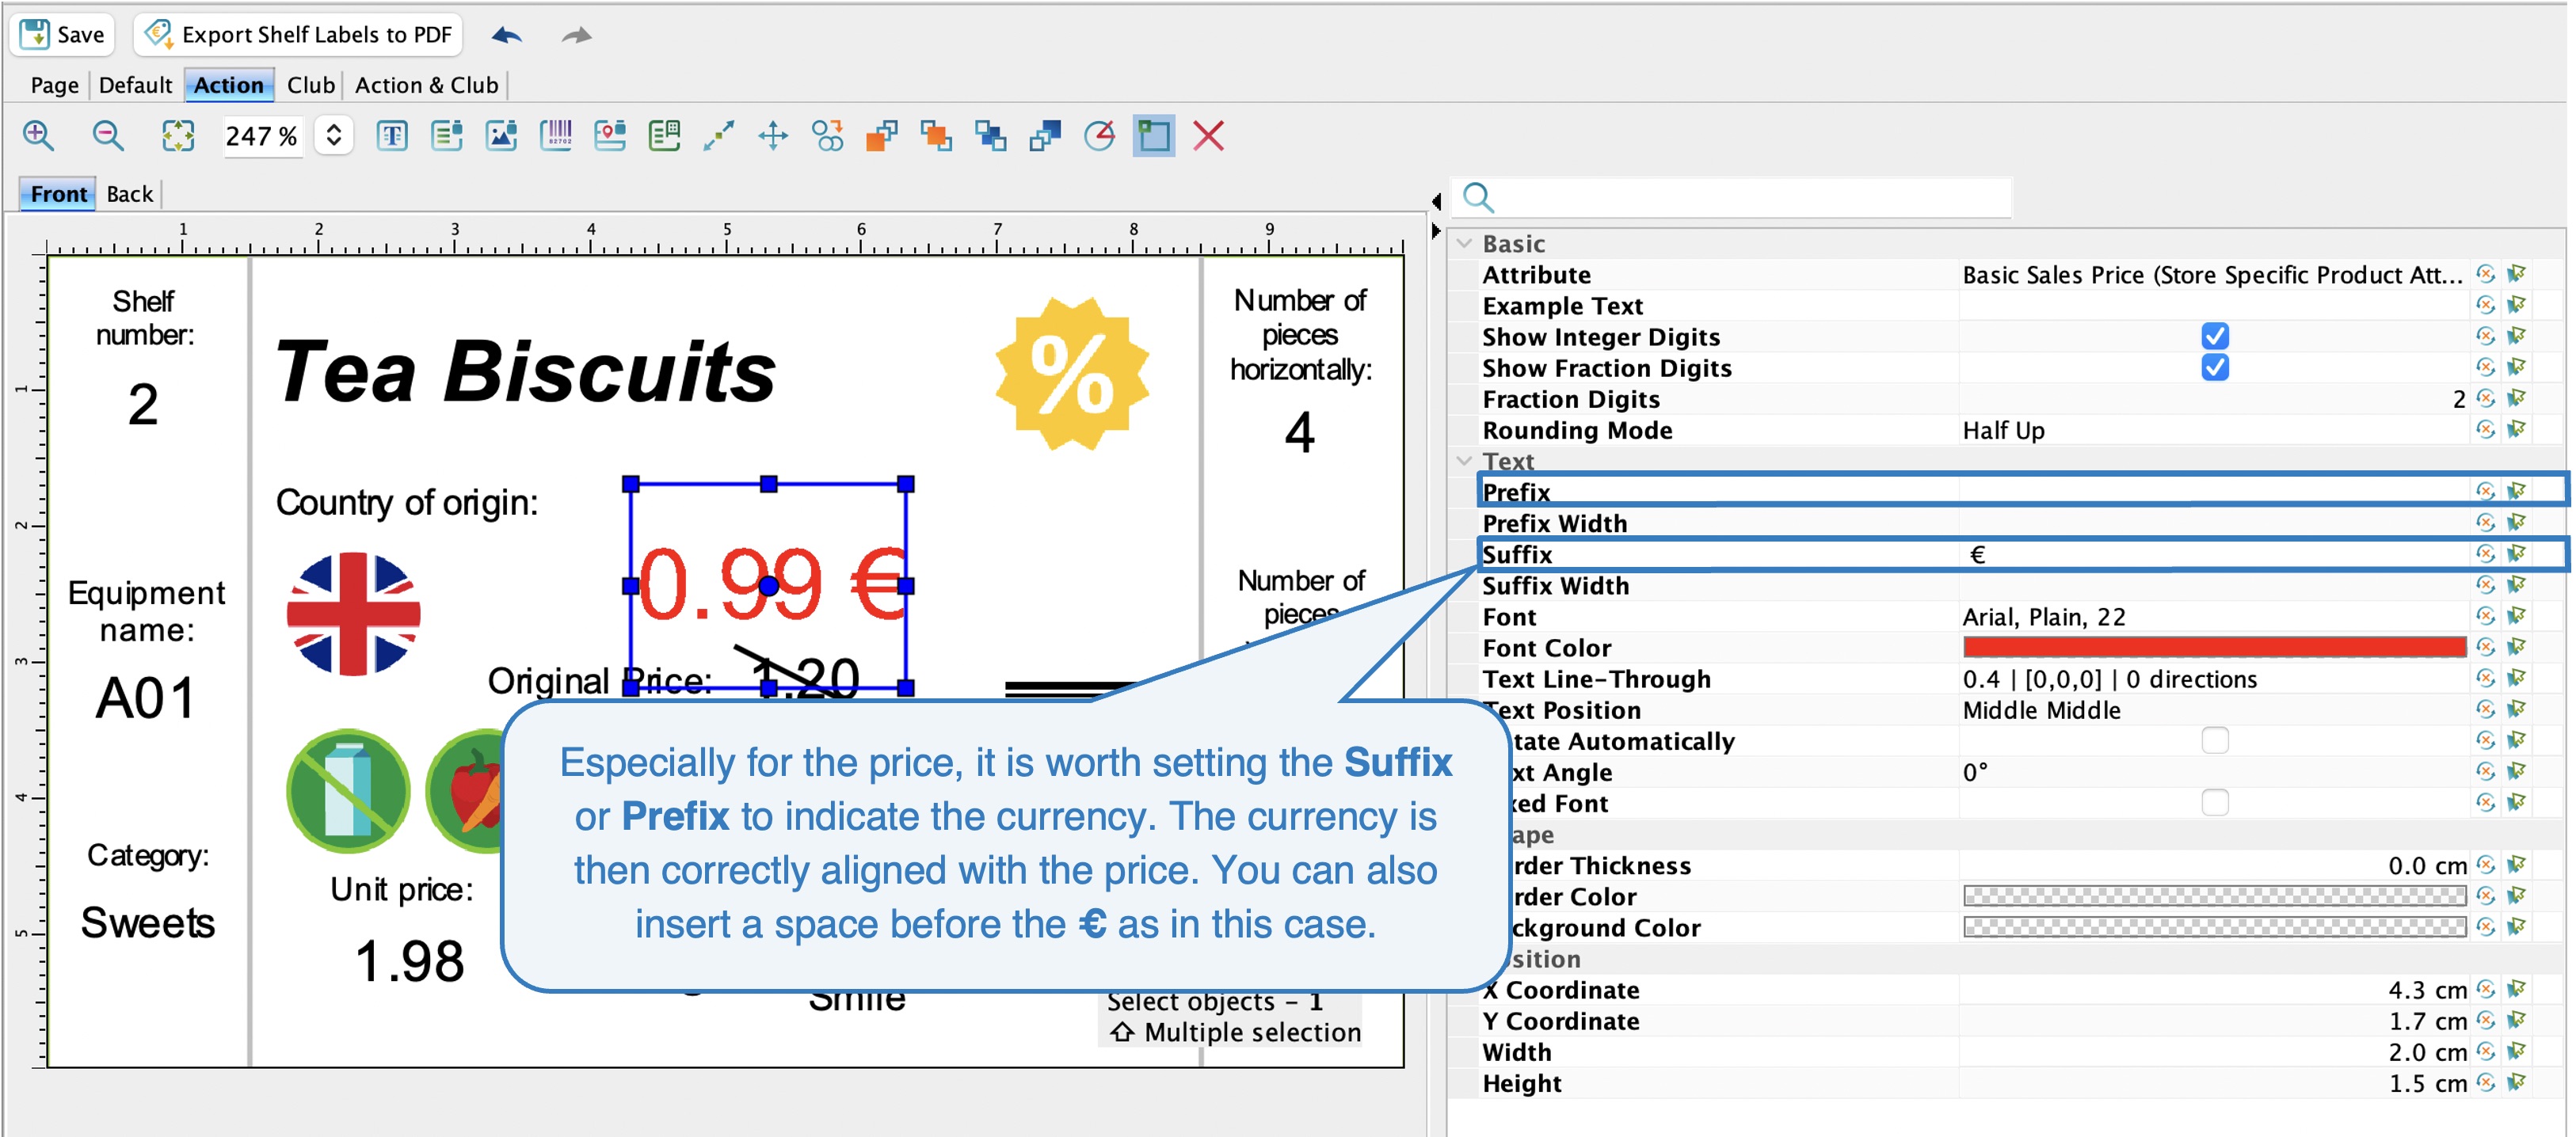The width and height of the screenshot is (2576, 1137).
Task: Click the zoom percentage stepper arrows
Action: (x=334, y=135)
